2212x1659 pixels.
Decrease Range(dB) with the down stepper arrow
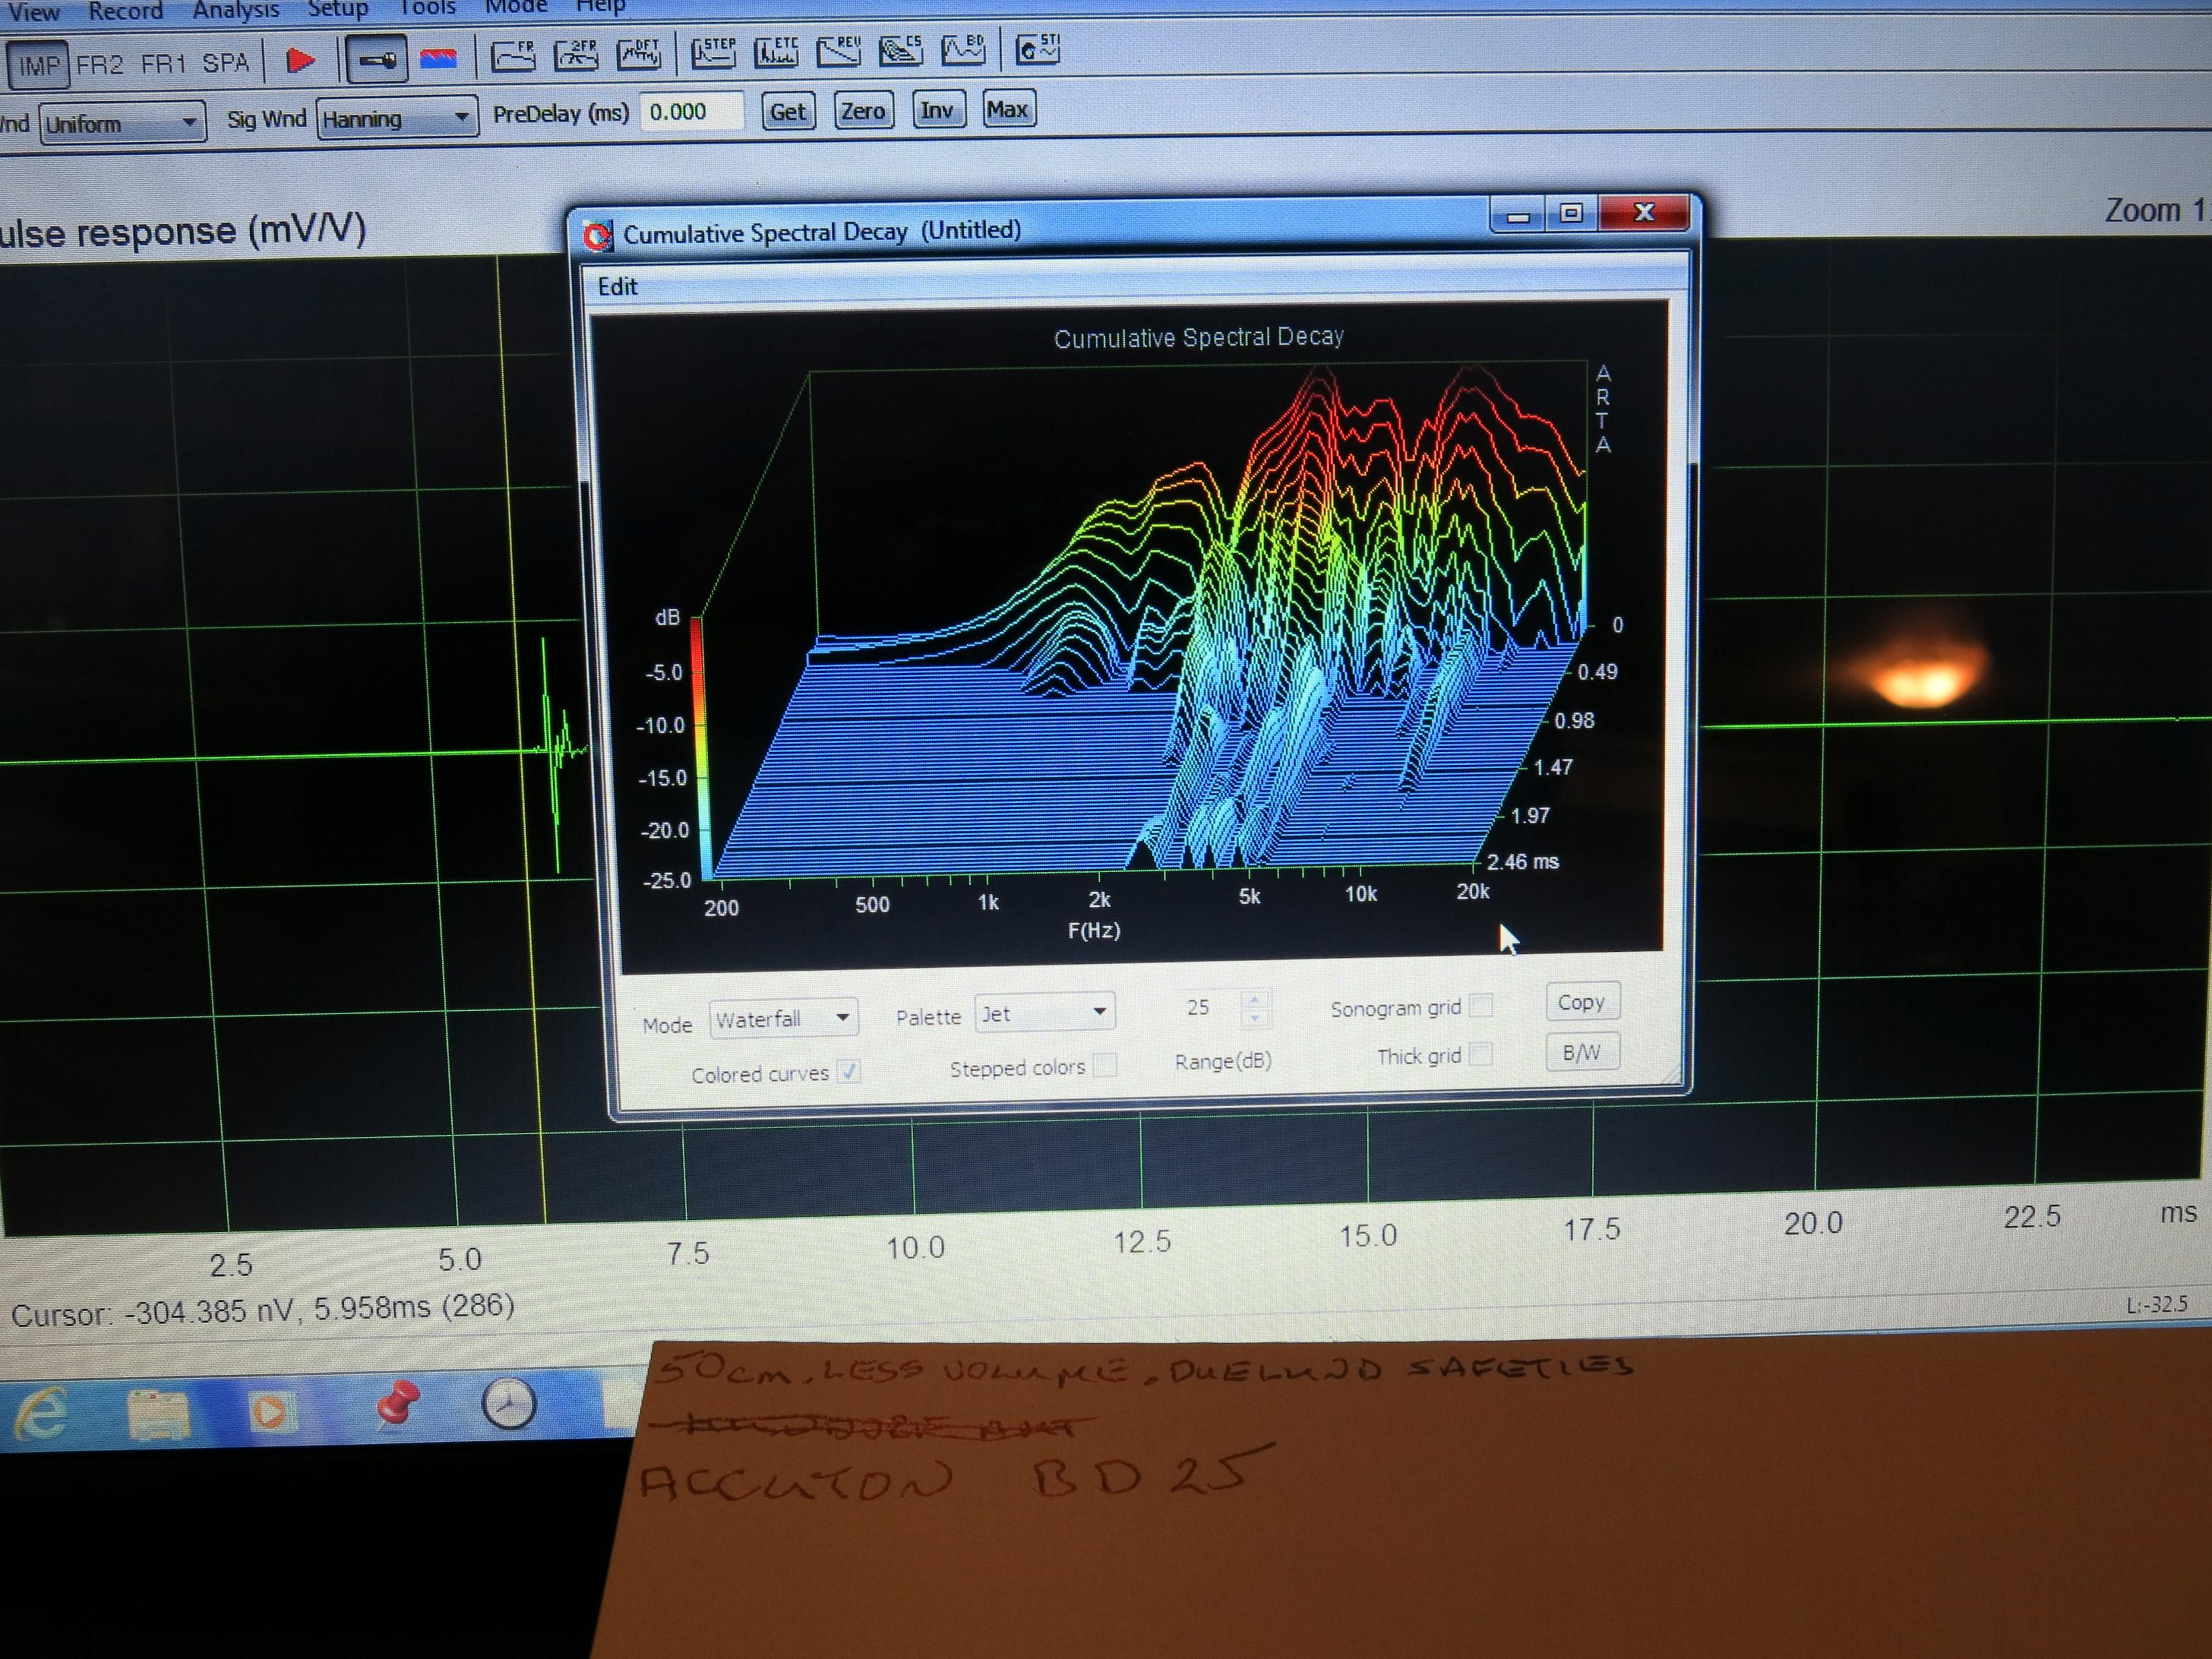(x=1255, y=1017)
